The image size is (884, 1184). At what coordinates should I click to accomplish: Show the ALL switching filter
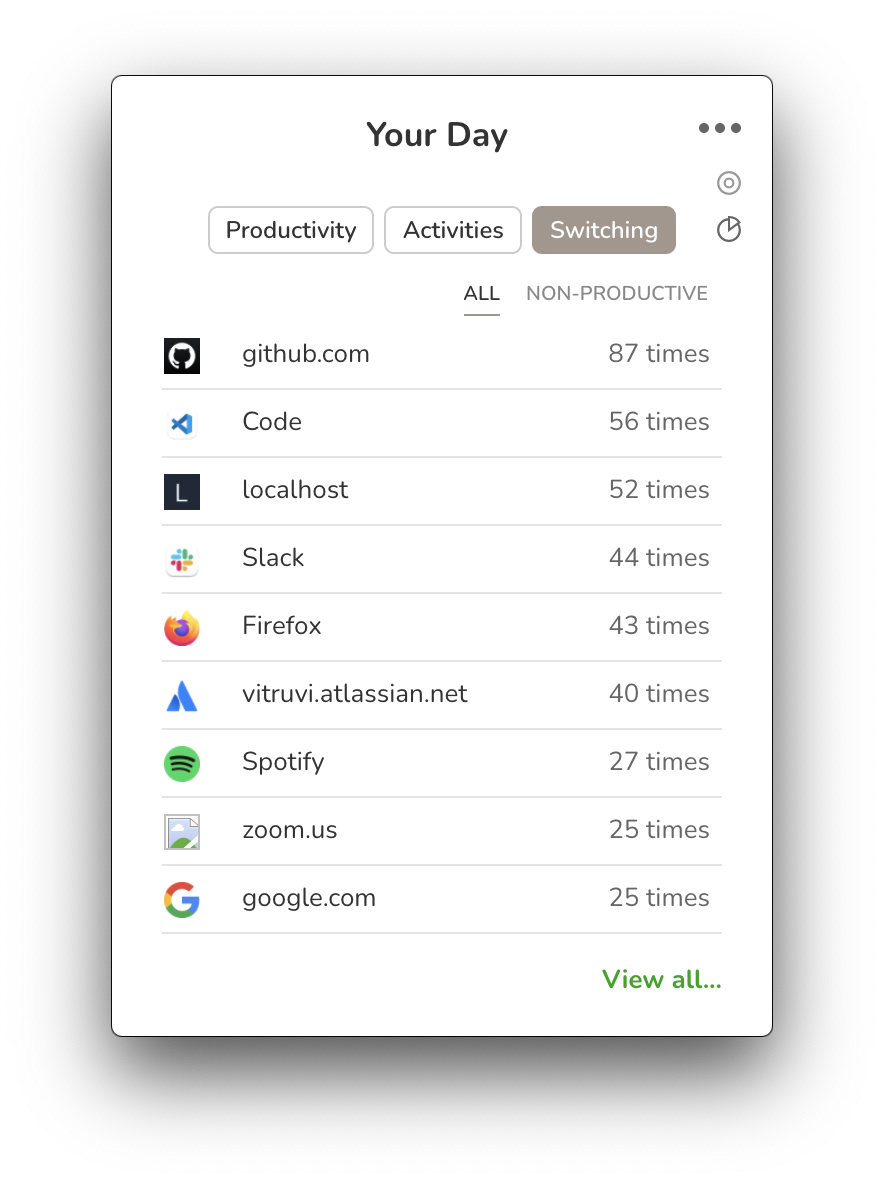click(x=482, y=293)
